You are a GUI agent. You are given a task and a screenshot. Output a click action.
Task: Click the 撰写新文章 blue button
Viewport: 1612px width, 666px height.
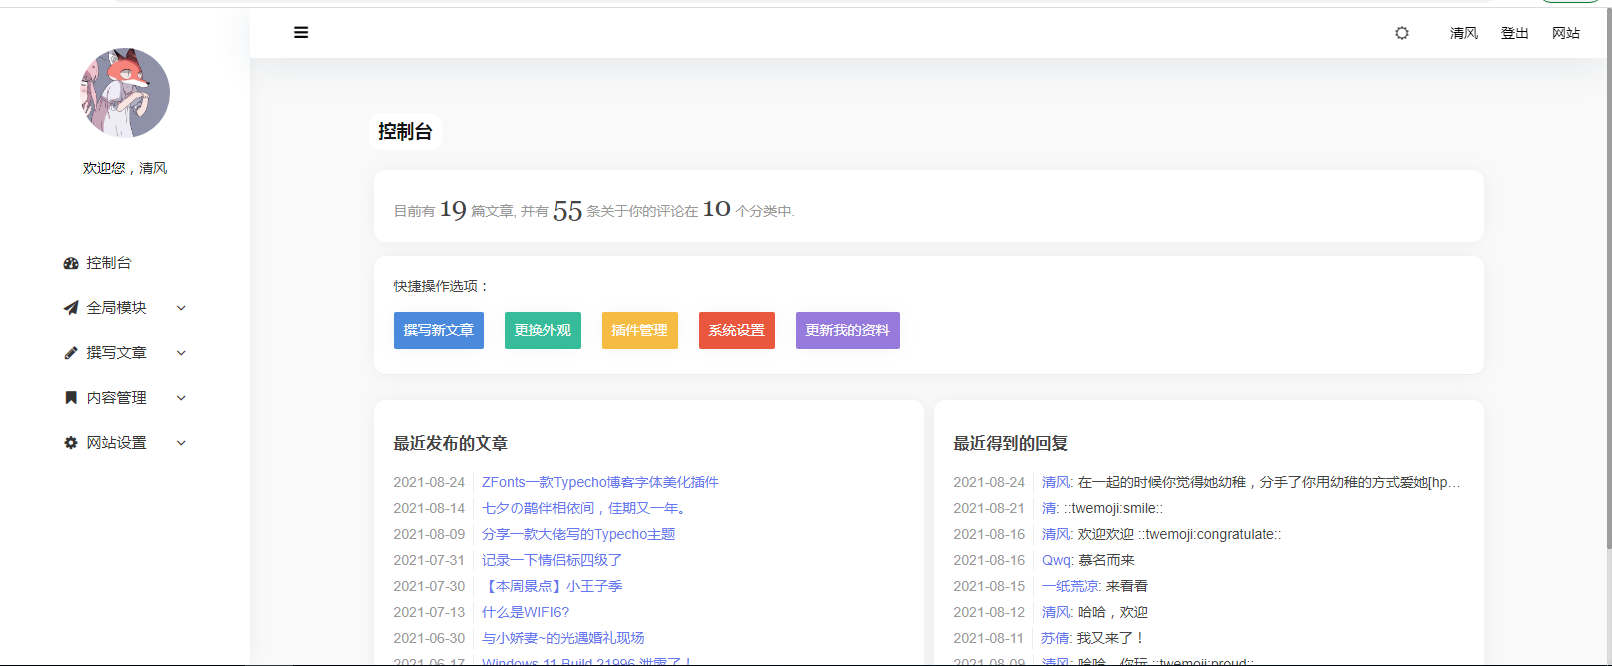(438, 330)
